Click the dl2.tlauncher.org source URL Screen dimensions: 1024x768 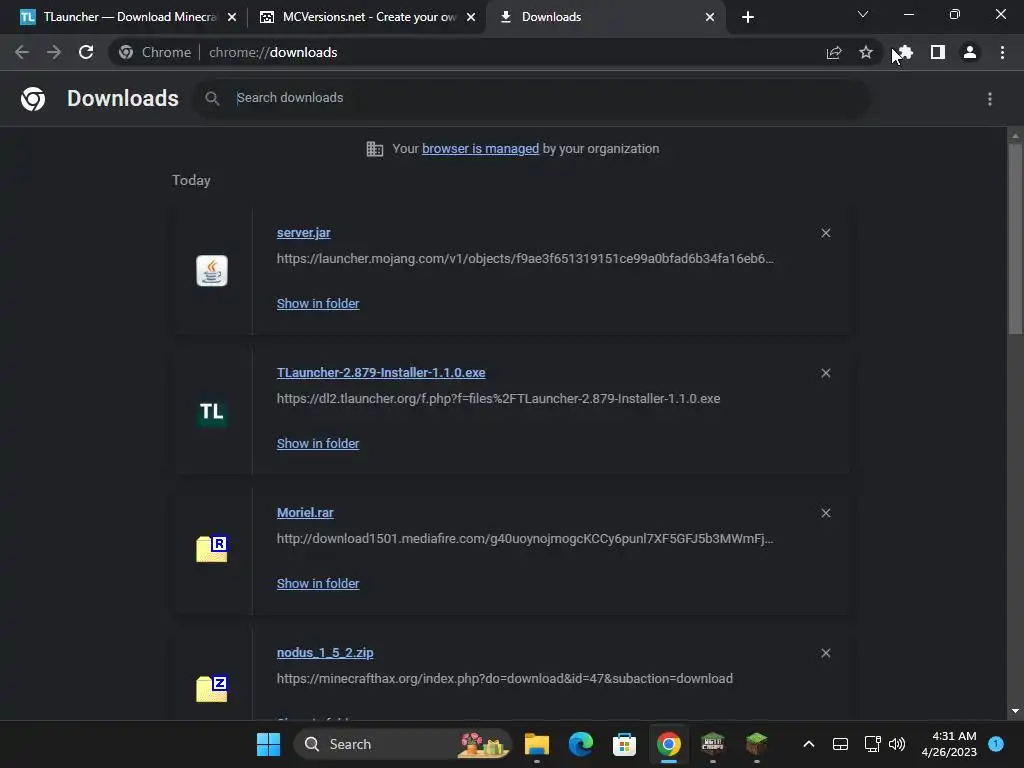pyautogui.click(x=498, y=398)
